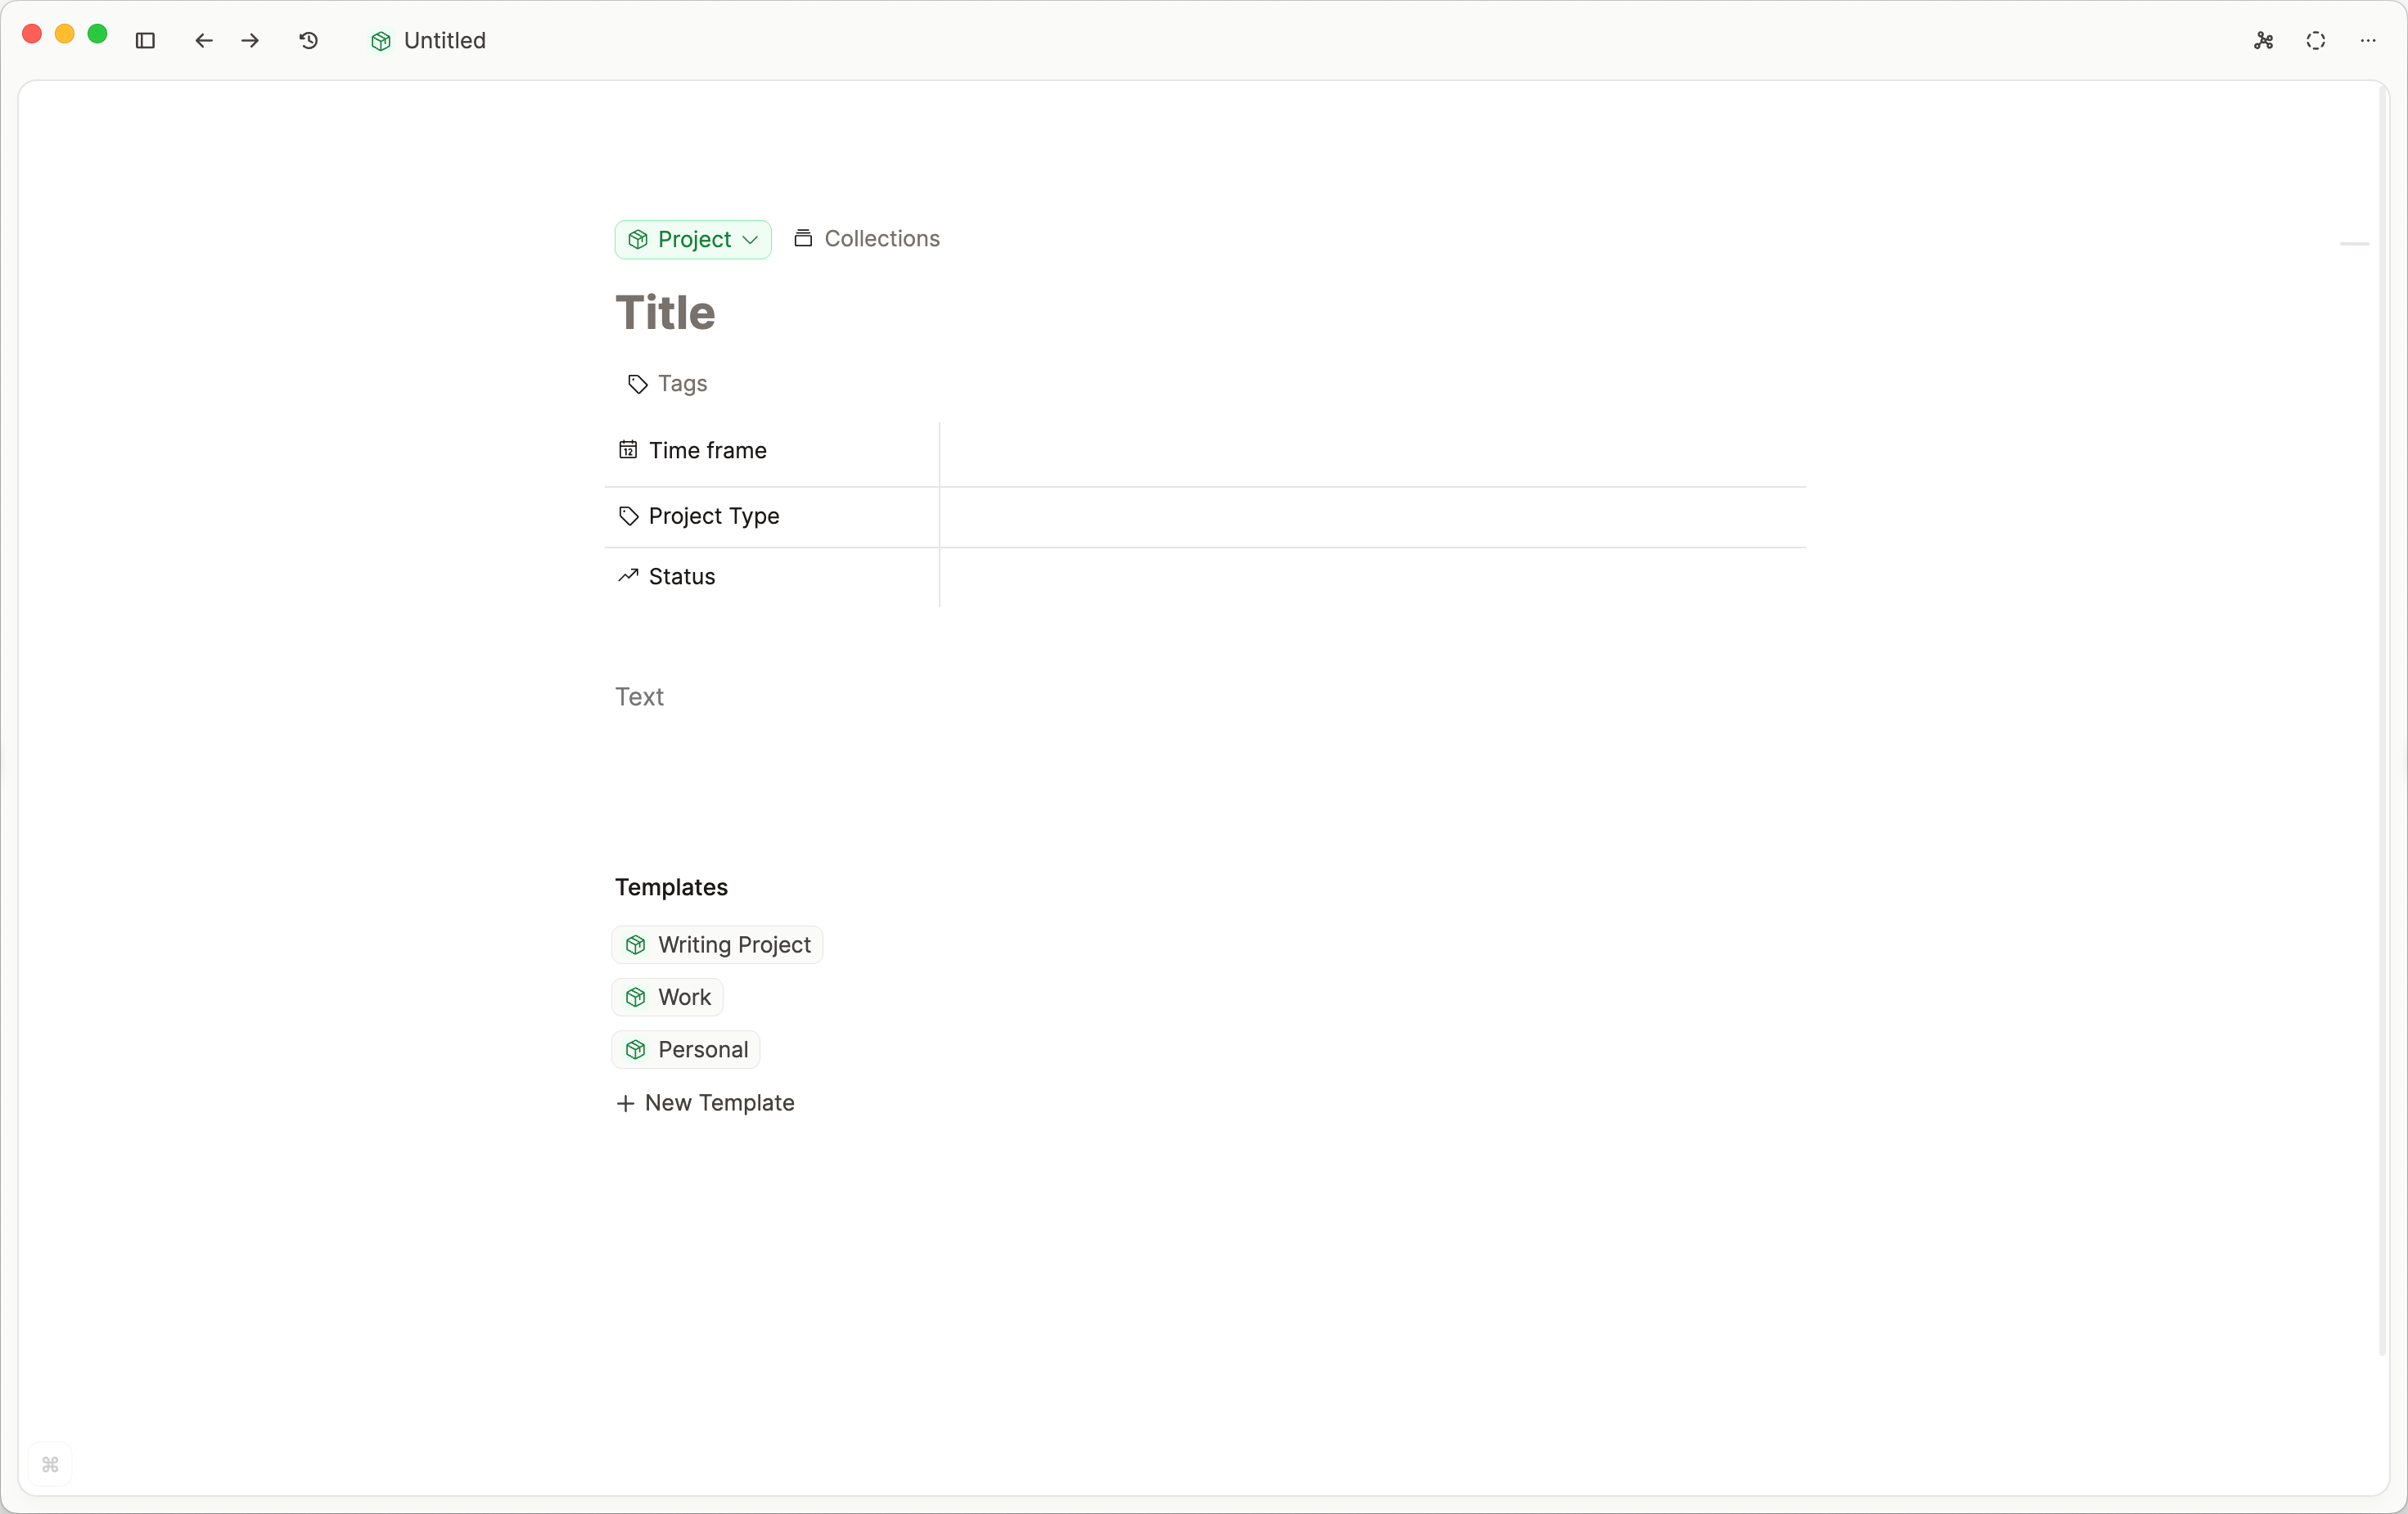The image size is (2408, 1514).
Task: Toggle the sidebar panel
Action: coord(145,41)
